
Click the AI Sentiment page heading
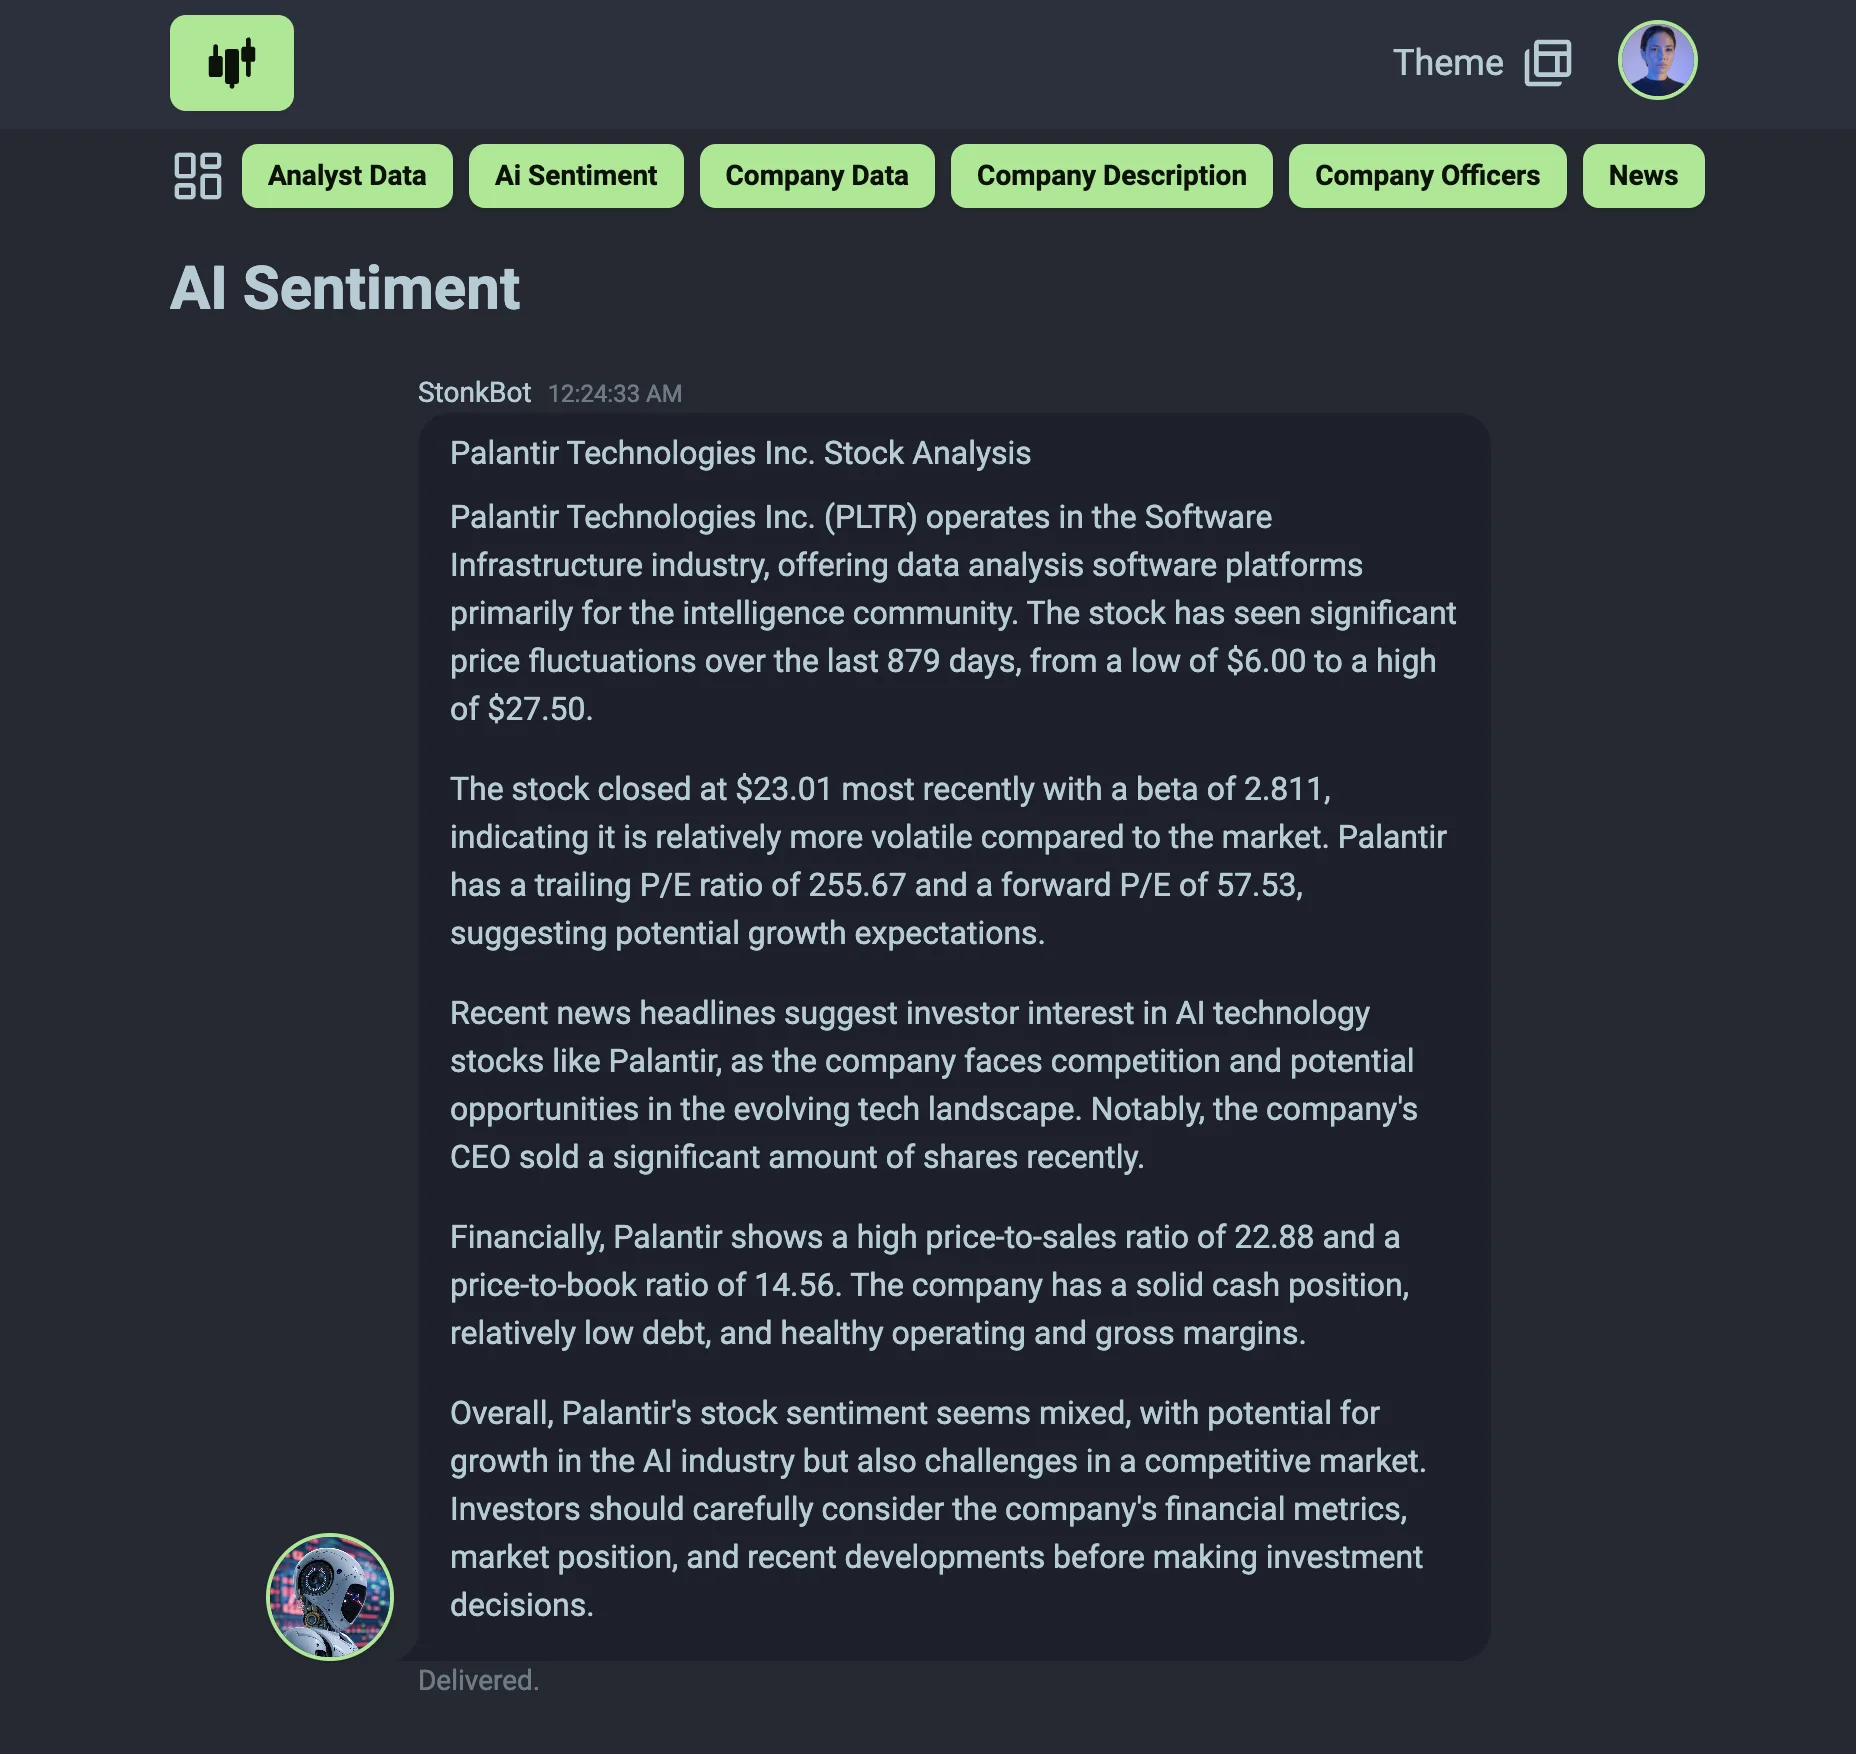tap(345, 289)
